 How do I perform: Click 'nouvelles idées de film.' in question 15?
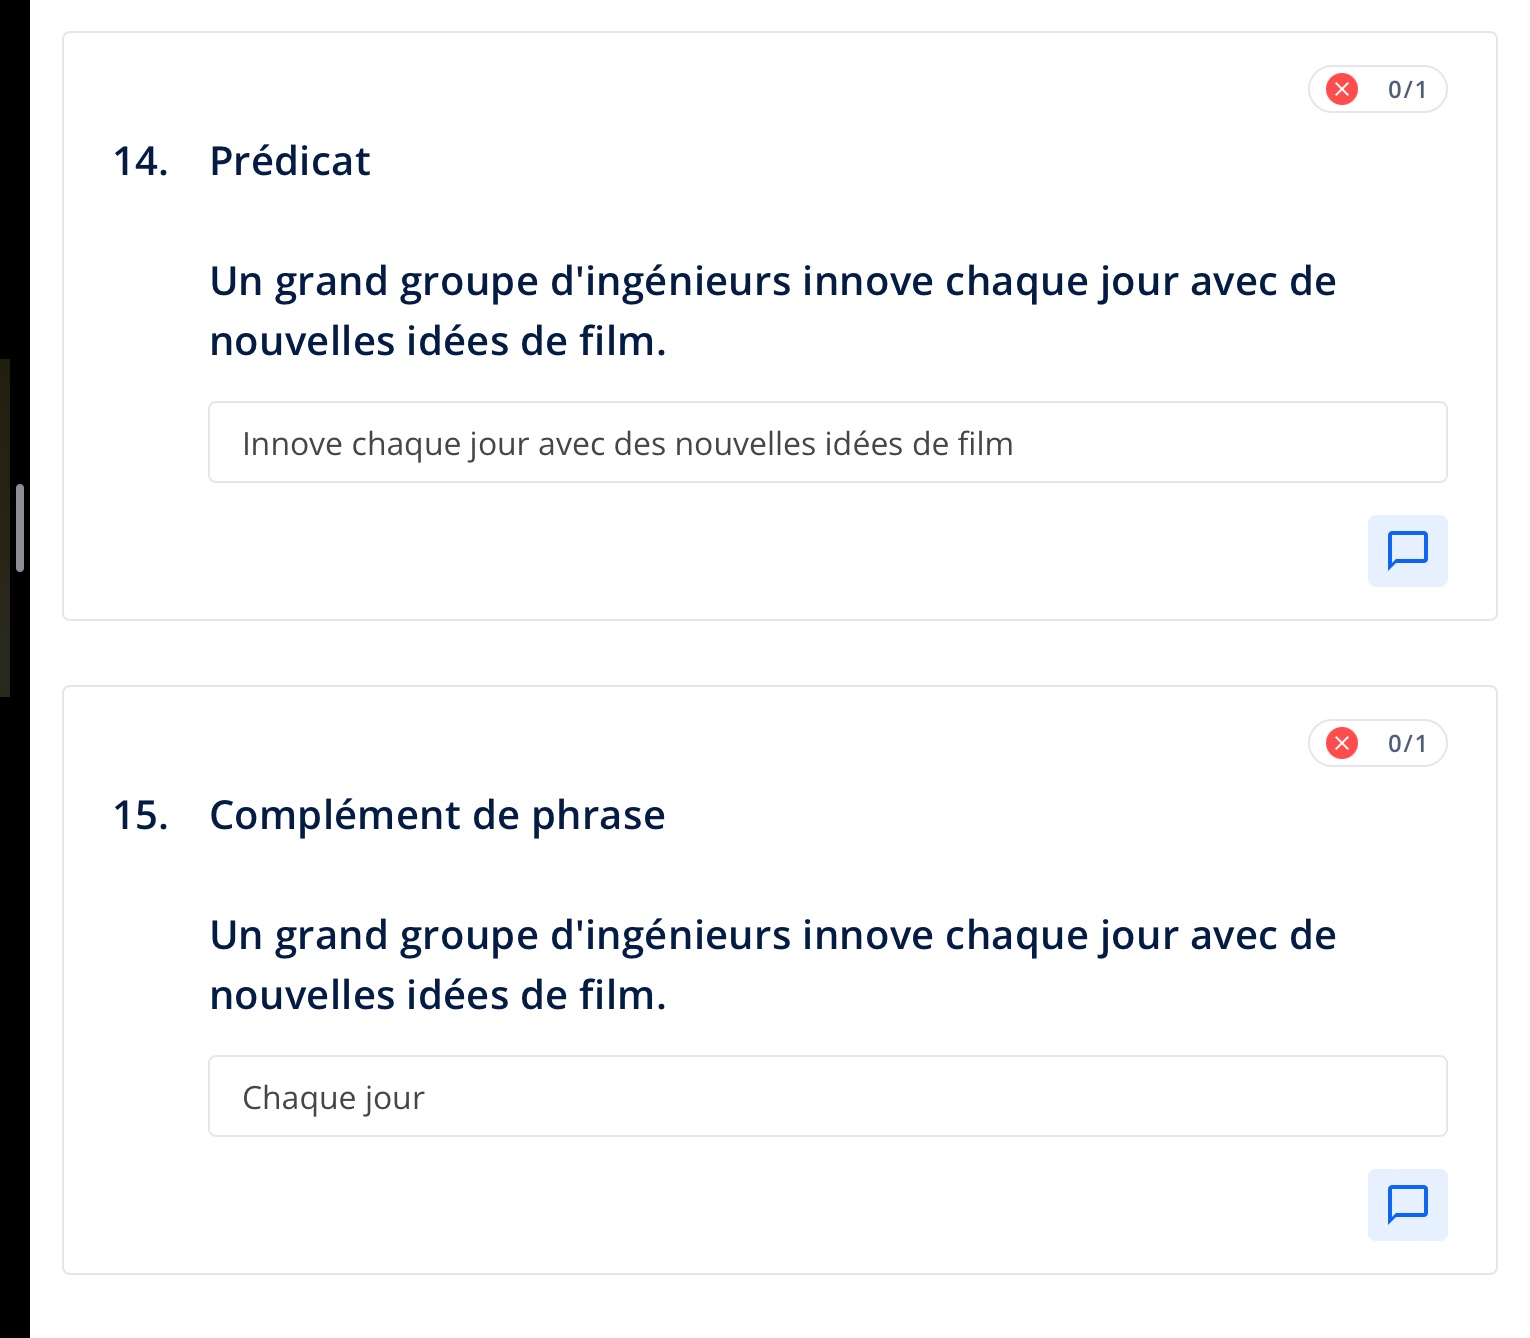(437, 996)
